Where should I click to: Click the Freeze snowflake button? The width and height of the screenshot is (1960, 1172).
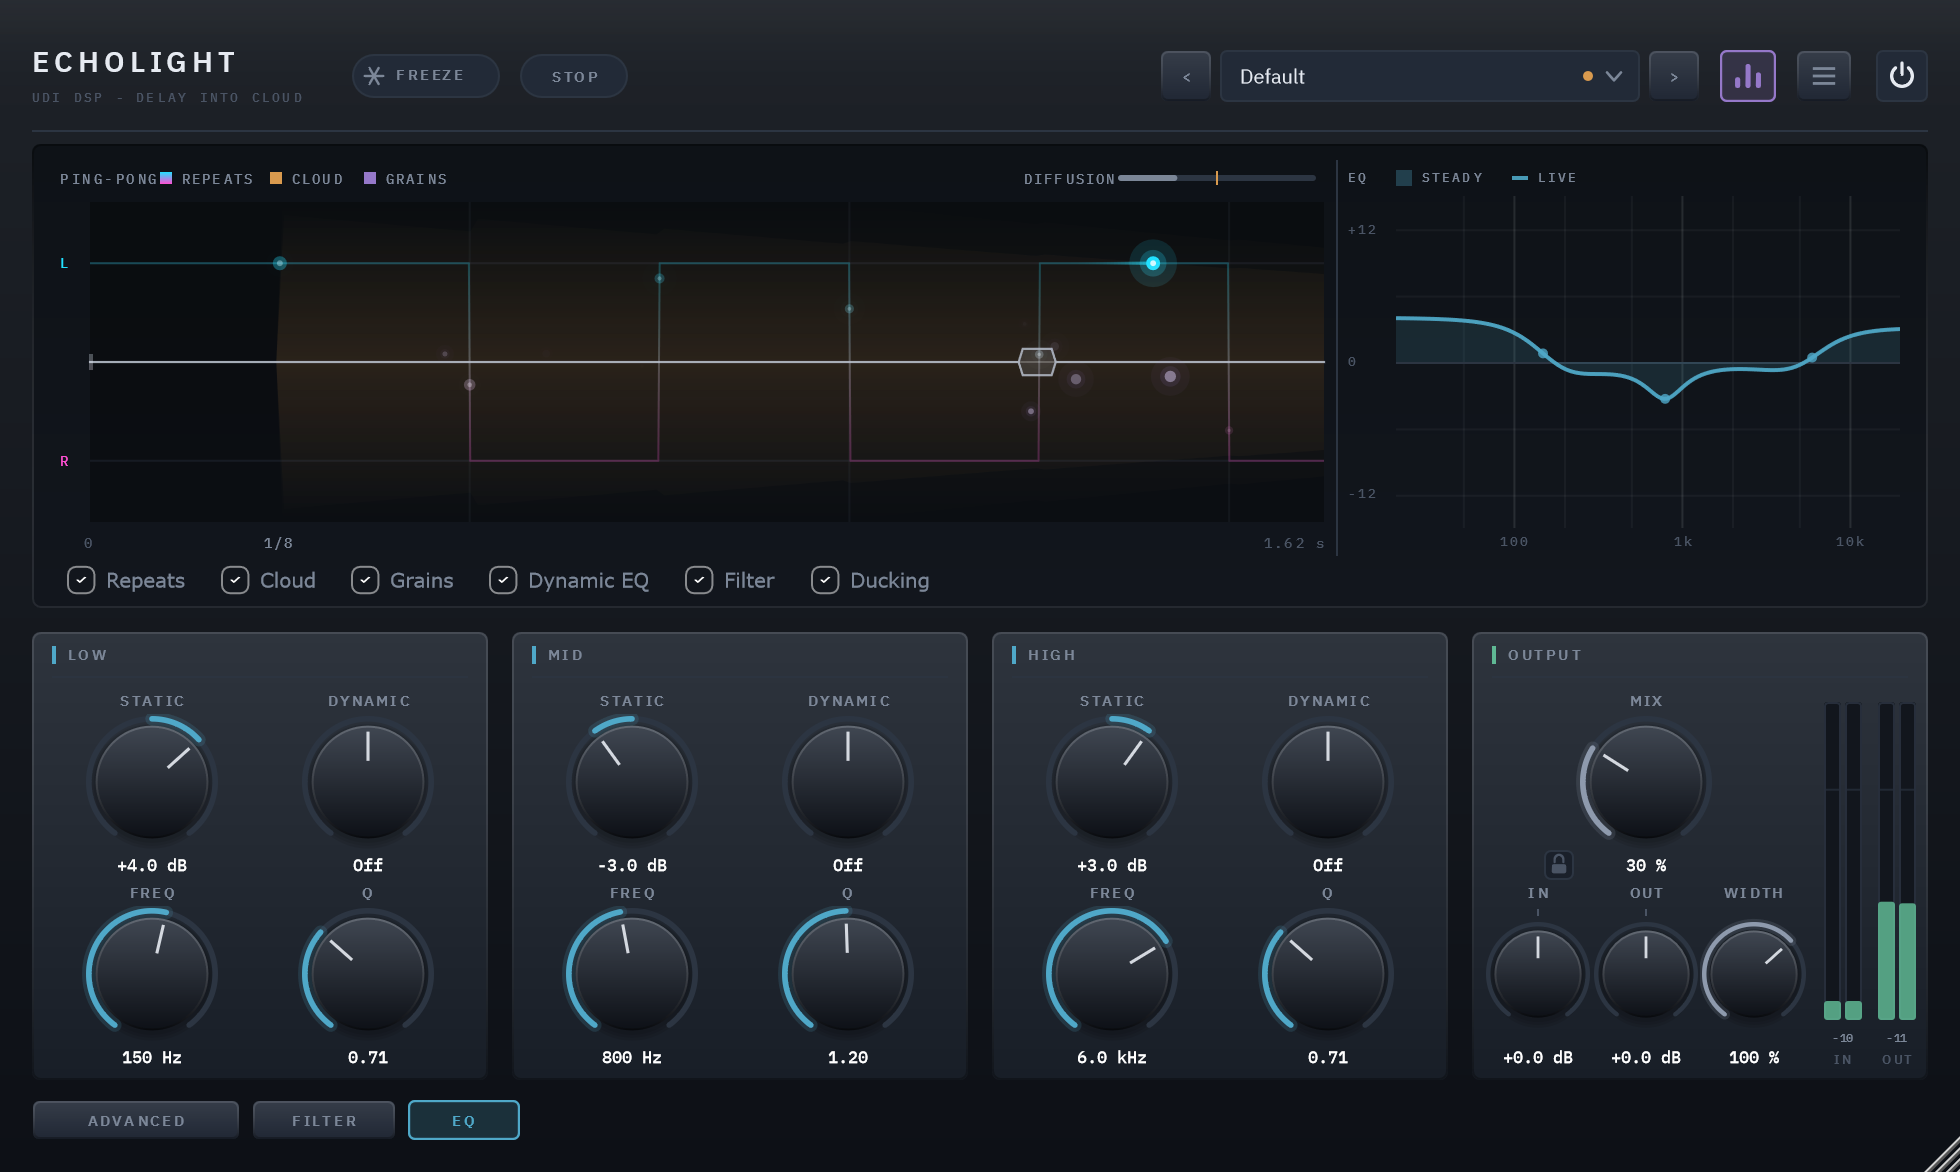(x=425, y=76)
